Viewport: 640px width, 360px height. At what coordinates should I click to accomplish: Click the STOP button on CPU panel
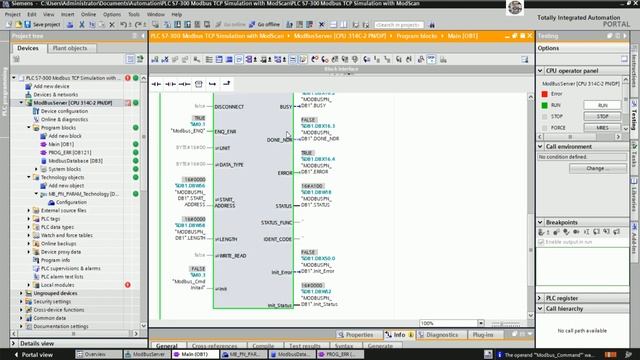coord(602,116)
